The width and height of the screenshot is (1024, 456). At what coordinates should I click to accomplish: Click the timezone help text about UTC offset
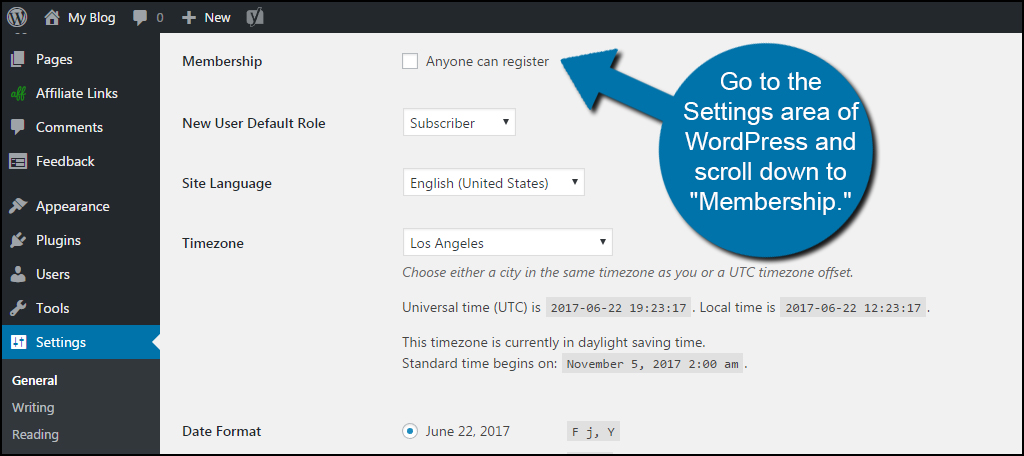[628, 272]
